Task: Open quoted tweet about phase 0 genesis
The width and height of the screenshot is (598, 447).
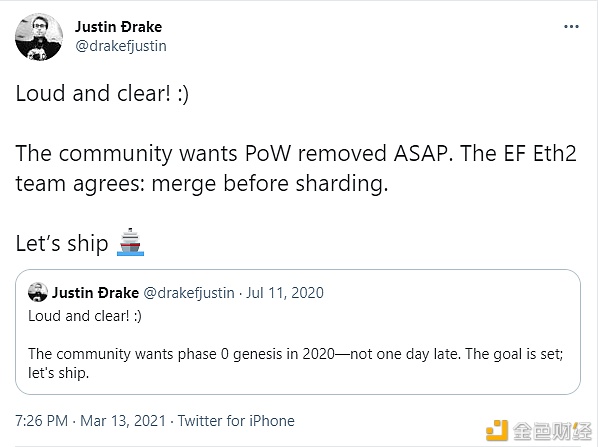Action: point(298,332)
